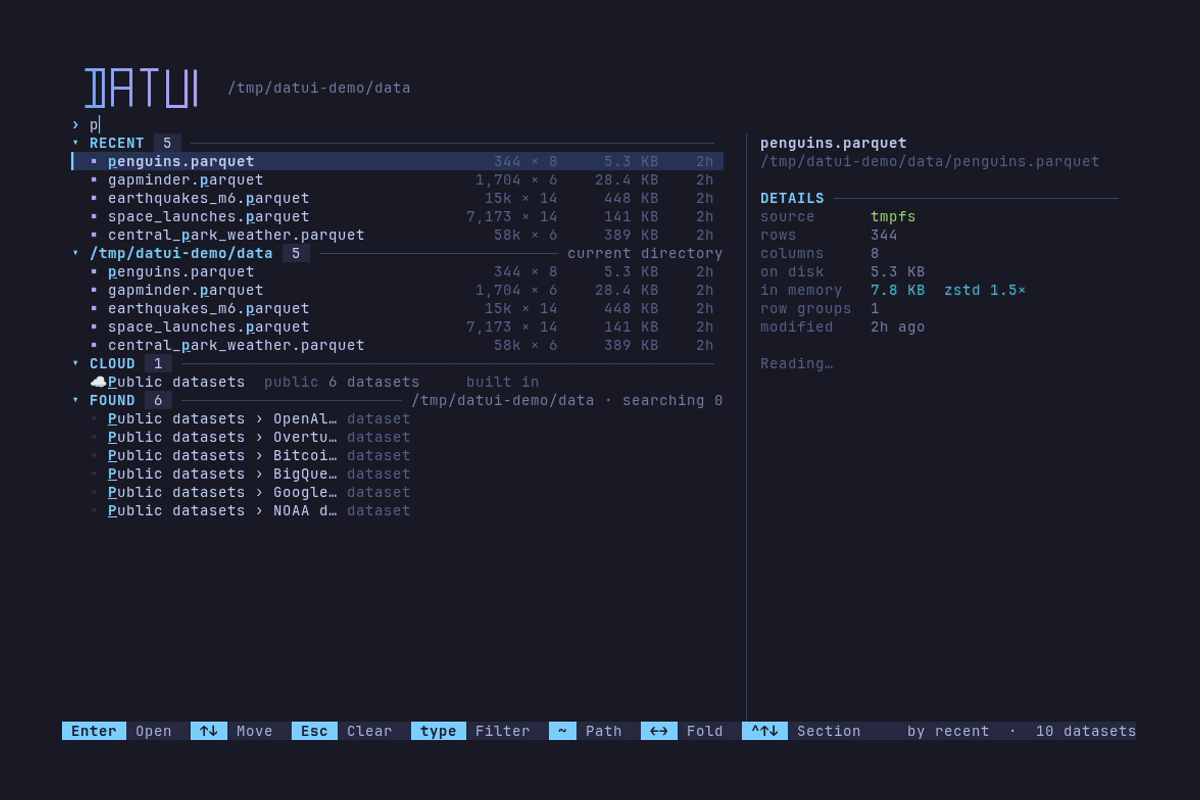
Task: Select space_launches.parquet in the RECENT section
Action: 397,216
